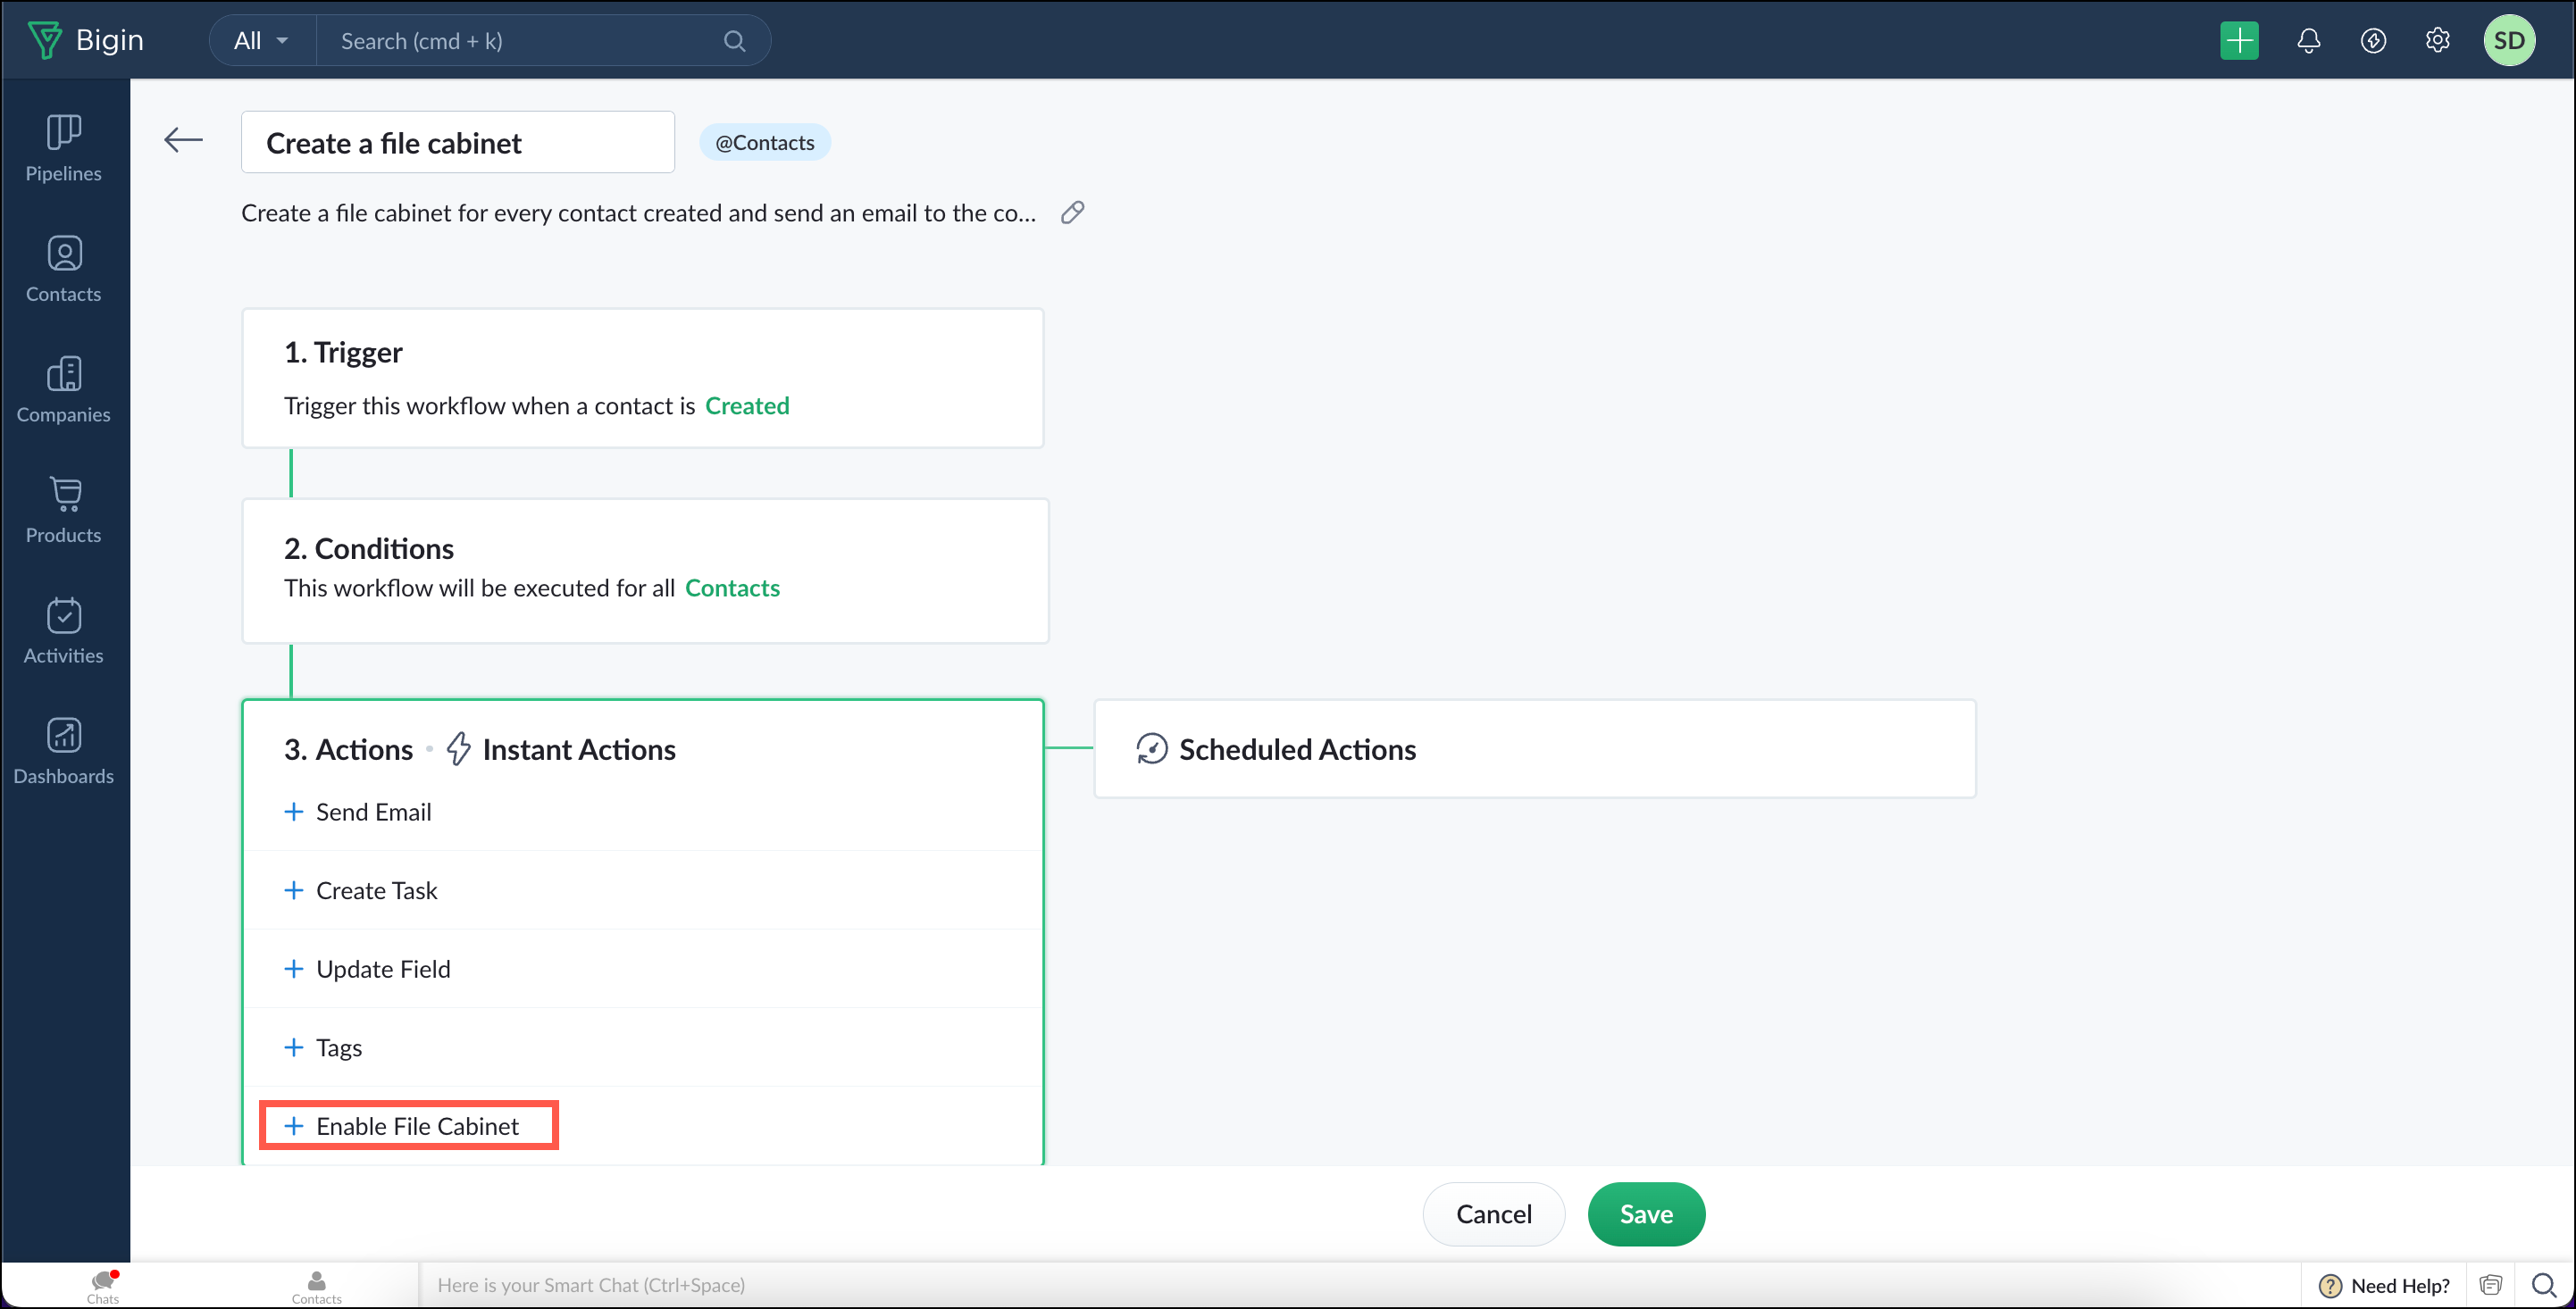
Task: Click the green plus quick-create button
Action: tap(2239, 41)
